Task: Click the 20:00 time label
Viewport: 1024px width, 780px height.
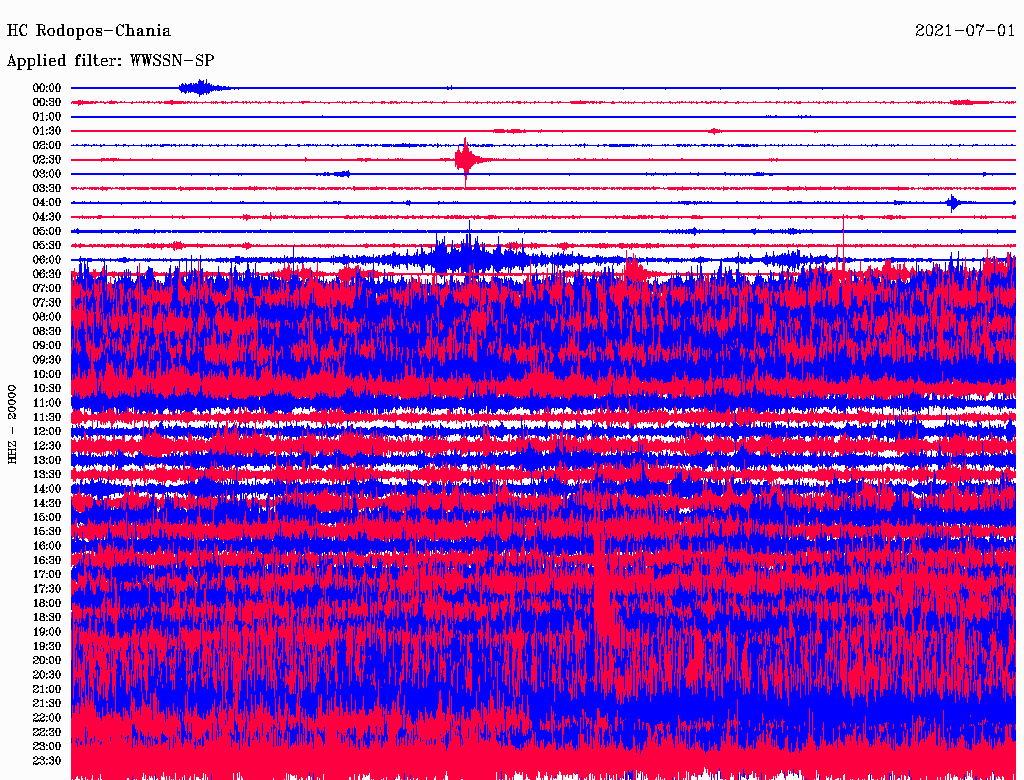Action: pyautogui.click(x=47, y=660)
